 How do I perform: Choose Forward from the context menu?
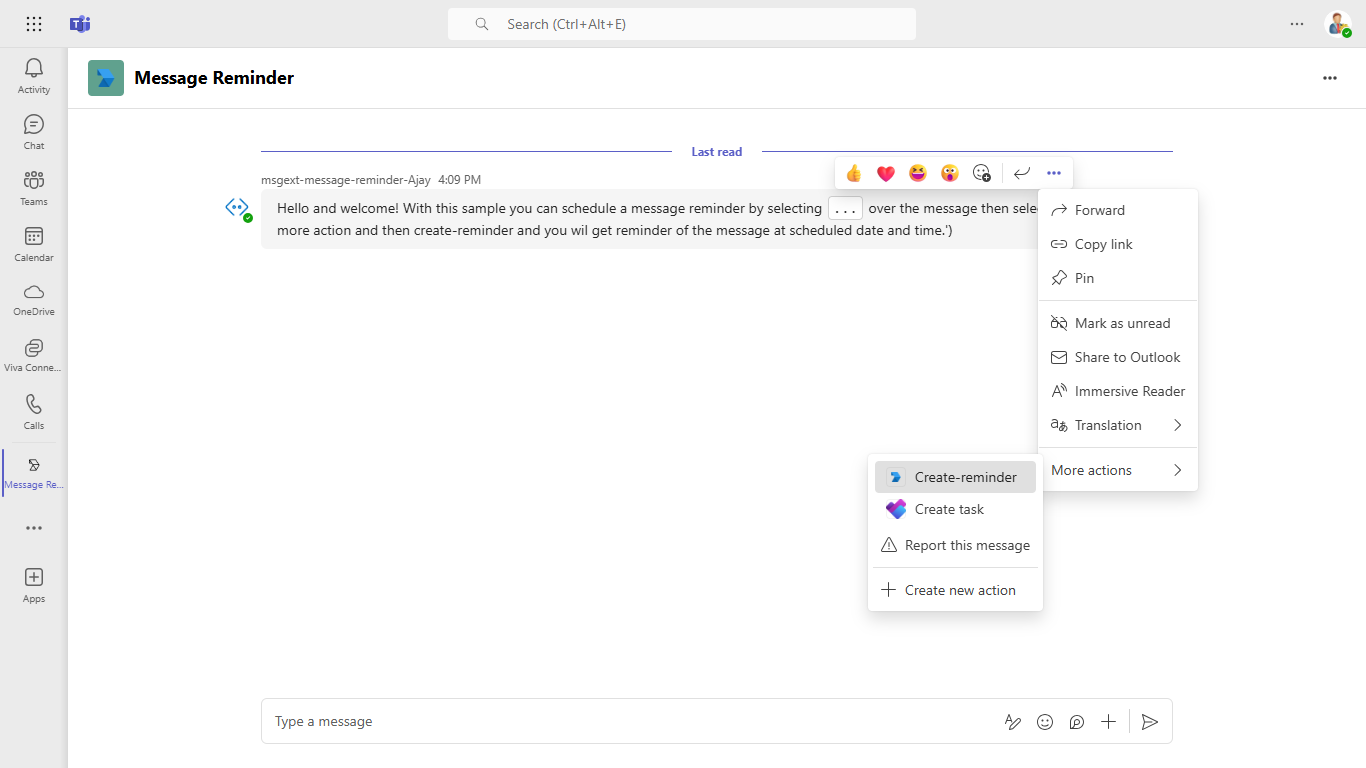[x=1118, y=210]
